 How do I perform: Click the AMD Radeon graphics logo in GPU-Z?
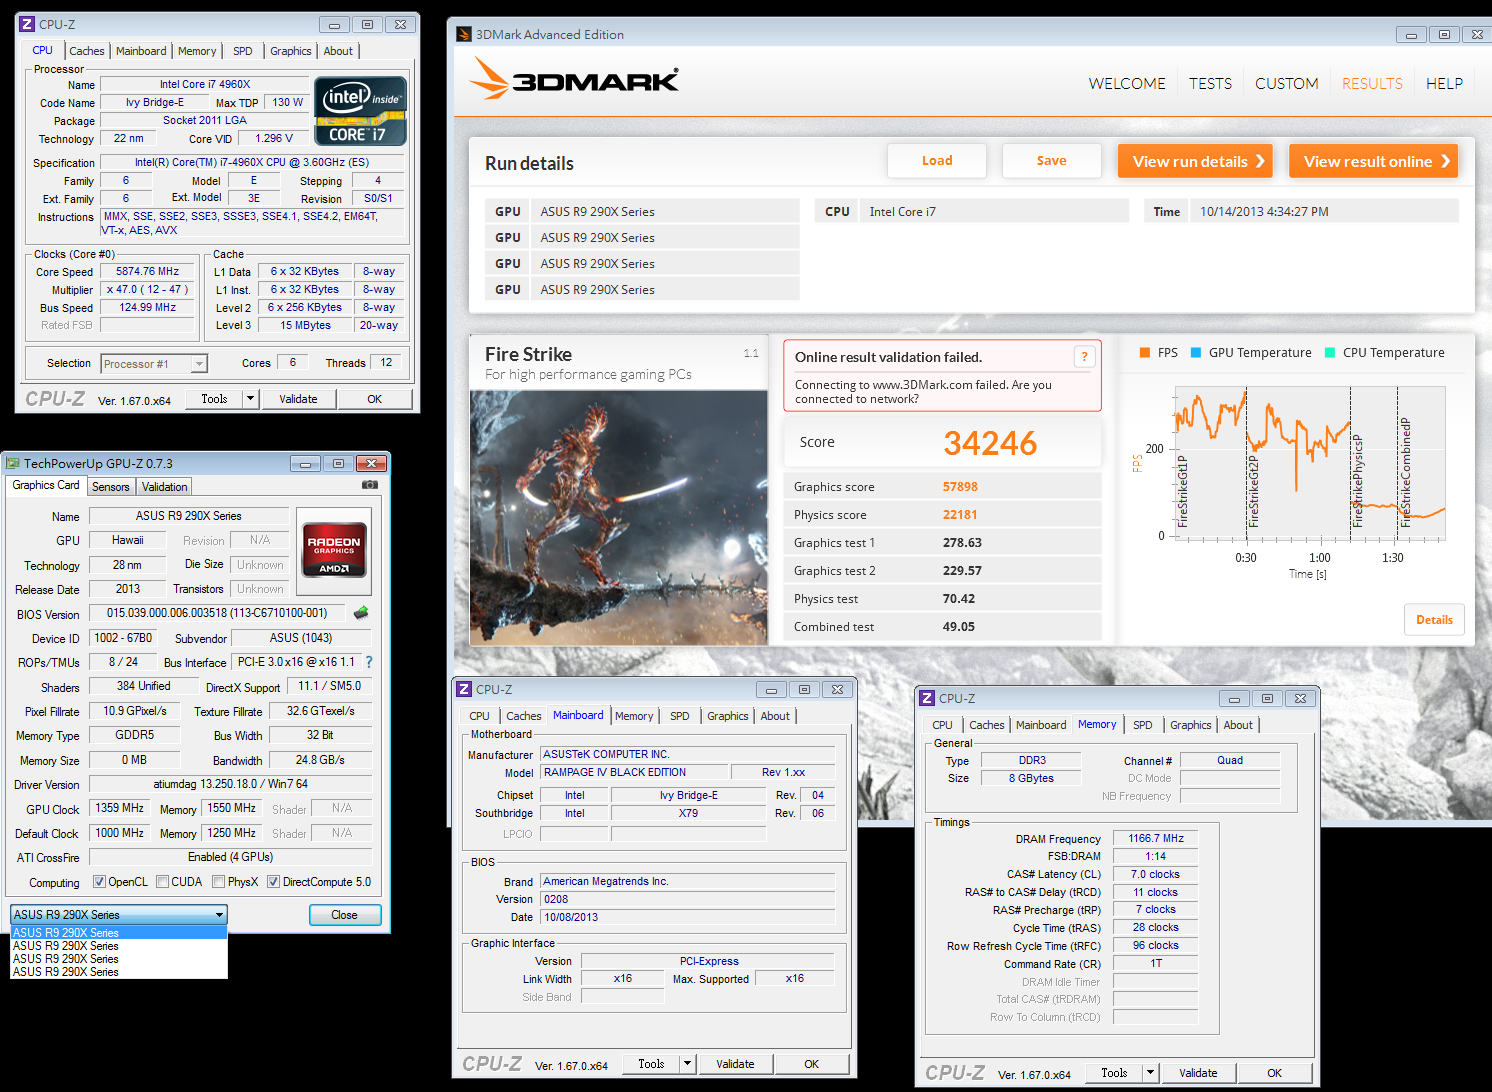(x=333, y=551)
